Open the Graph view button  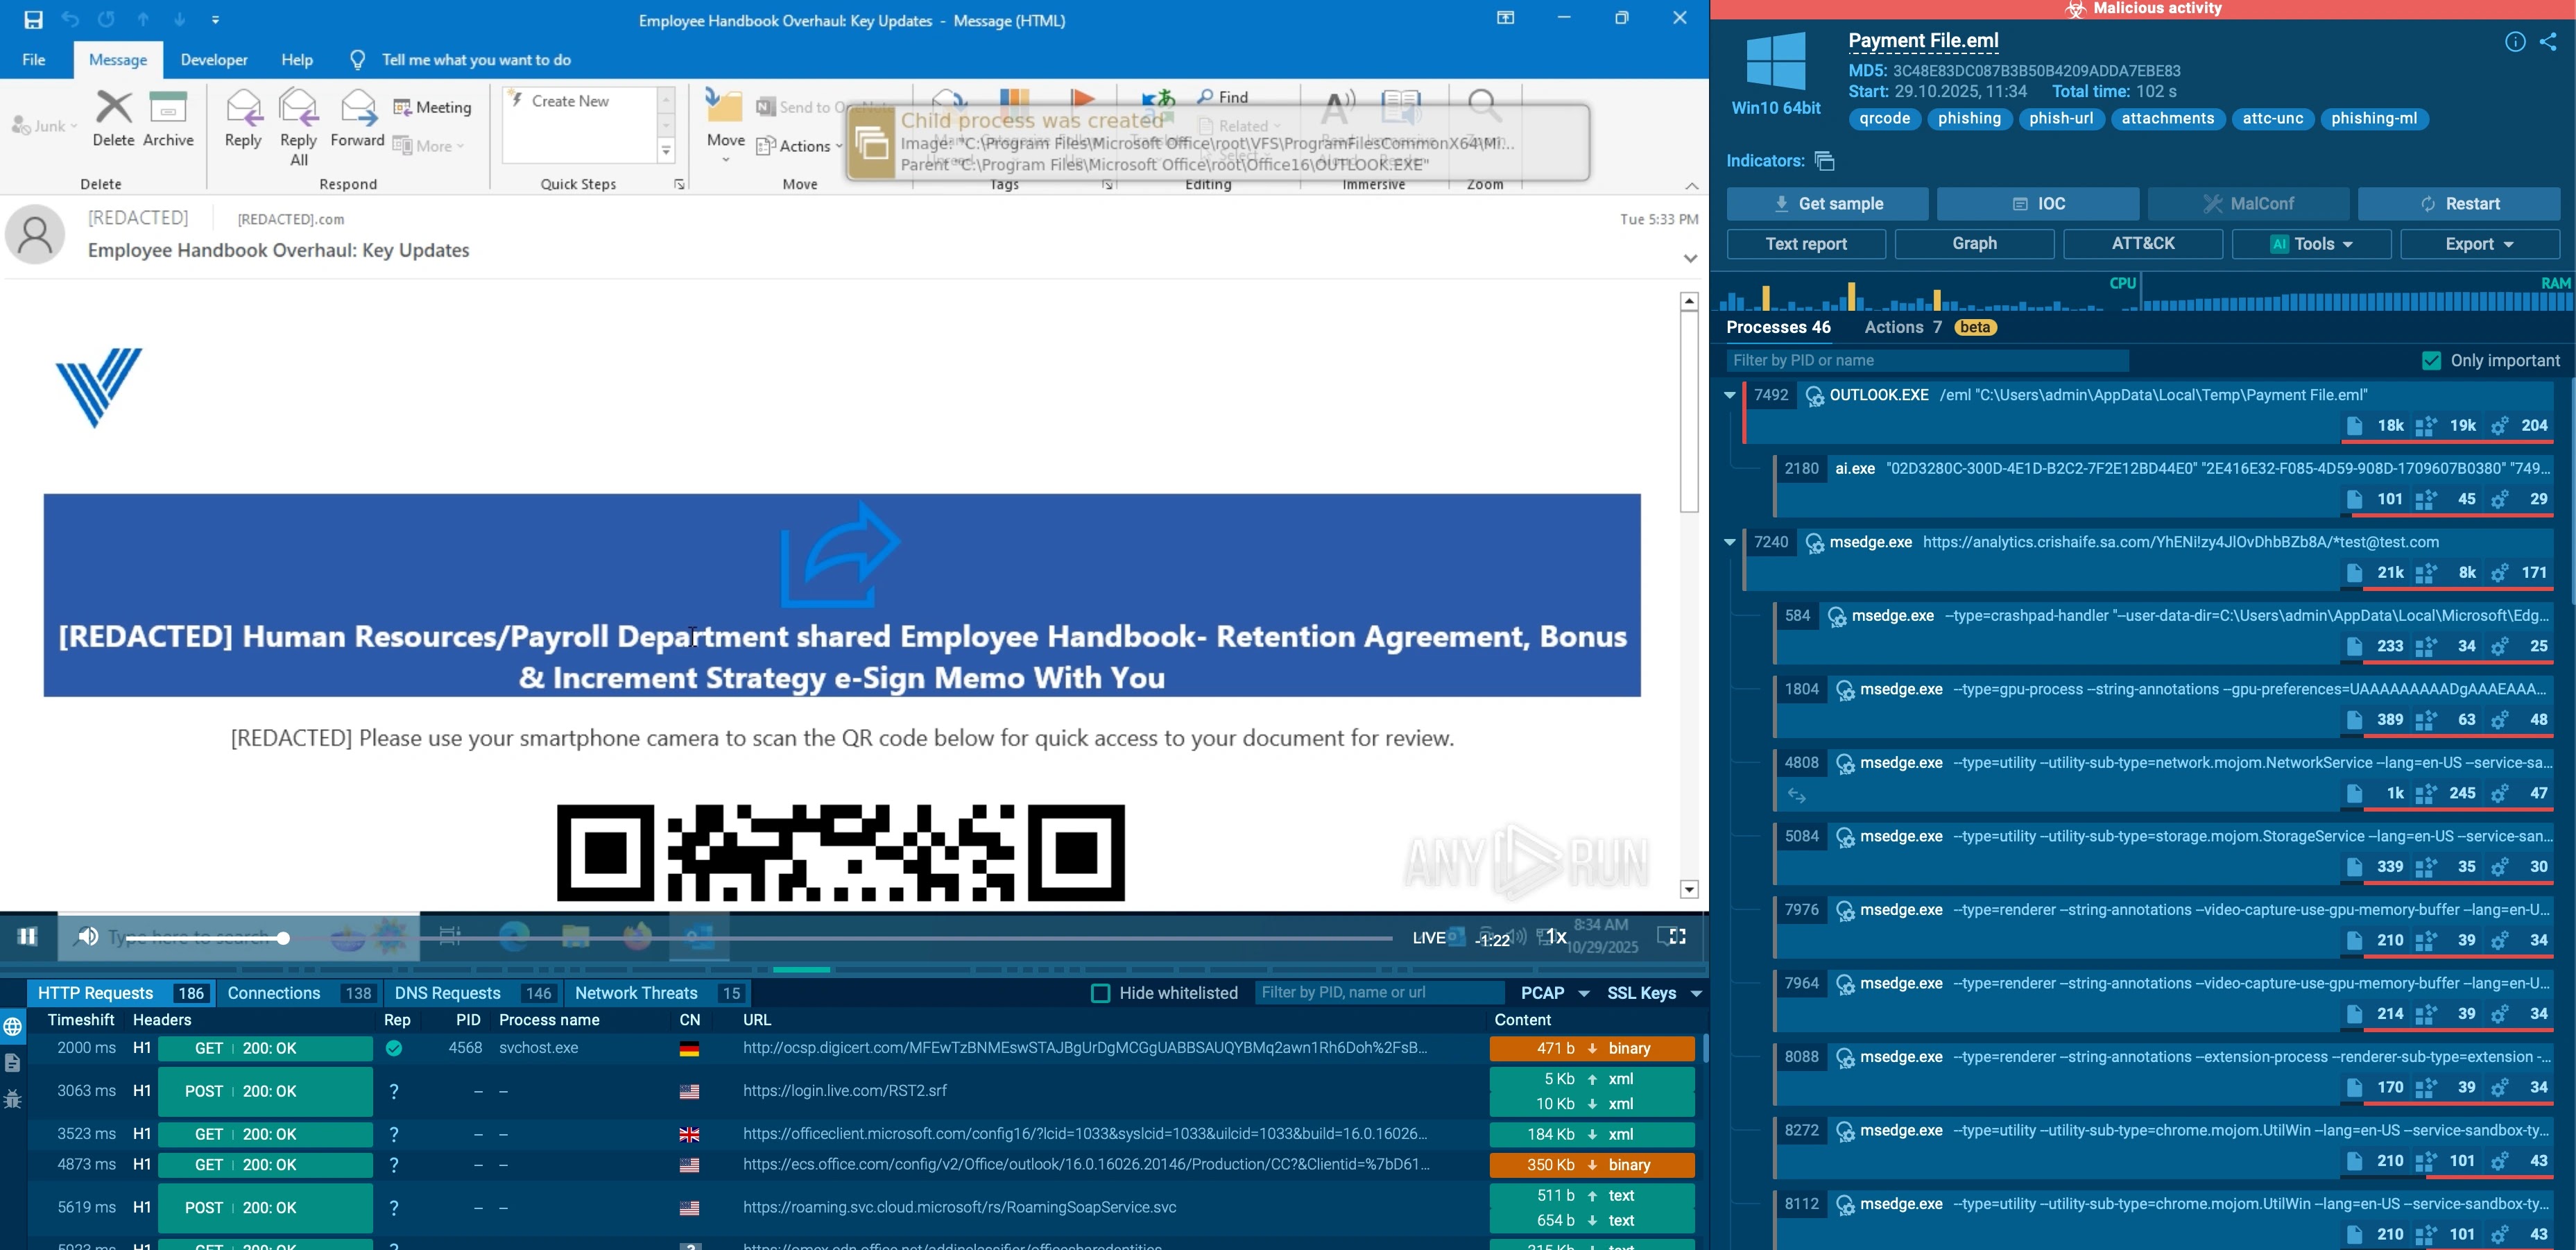(1974, 244)
